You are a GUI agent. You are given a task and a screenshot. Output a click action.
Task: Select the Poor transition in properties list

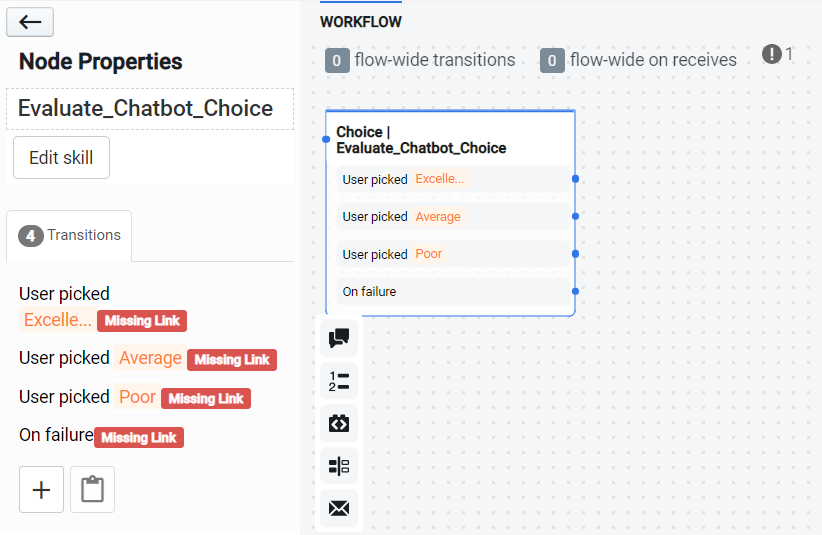pyautogui.click(x=137, y=397)
